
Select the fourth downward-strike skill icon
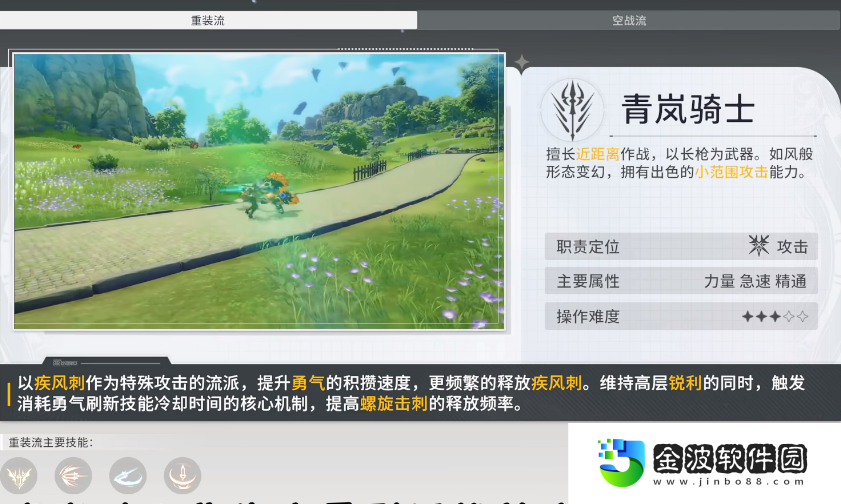[x=182, y=476]
